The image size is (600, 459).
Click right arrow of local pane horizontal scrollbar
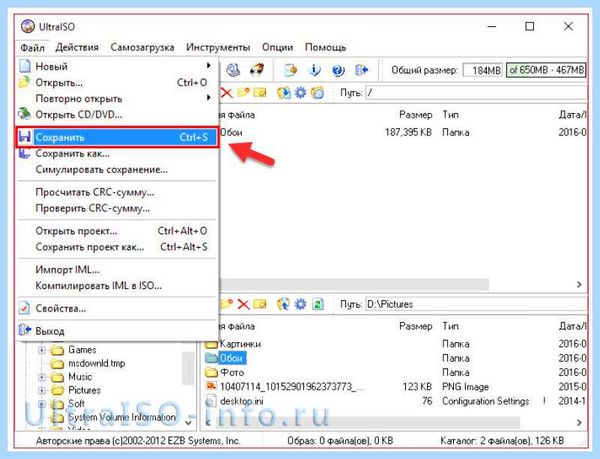(579, 422)
